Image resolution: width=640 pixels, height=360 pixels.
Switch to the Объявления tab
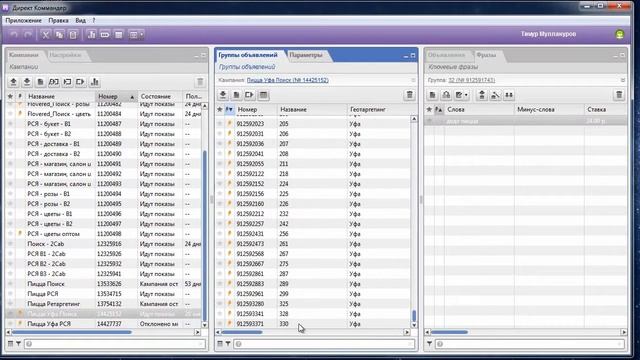coord(446,55)
